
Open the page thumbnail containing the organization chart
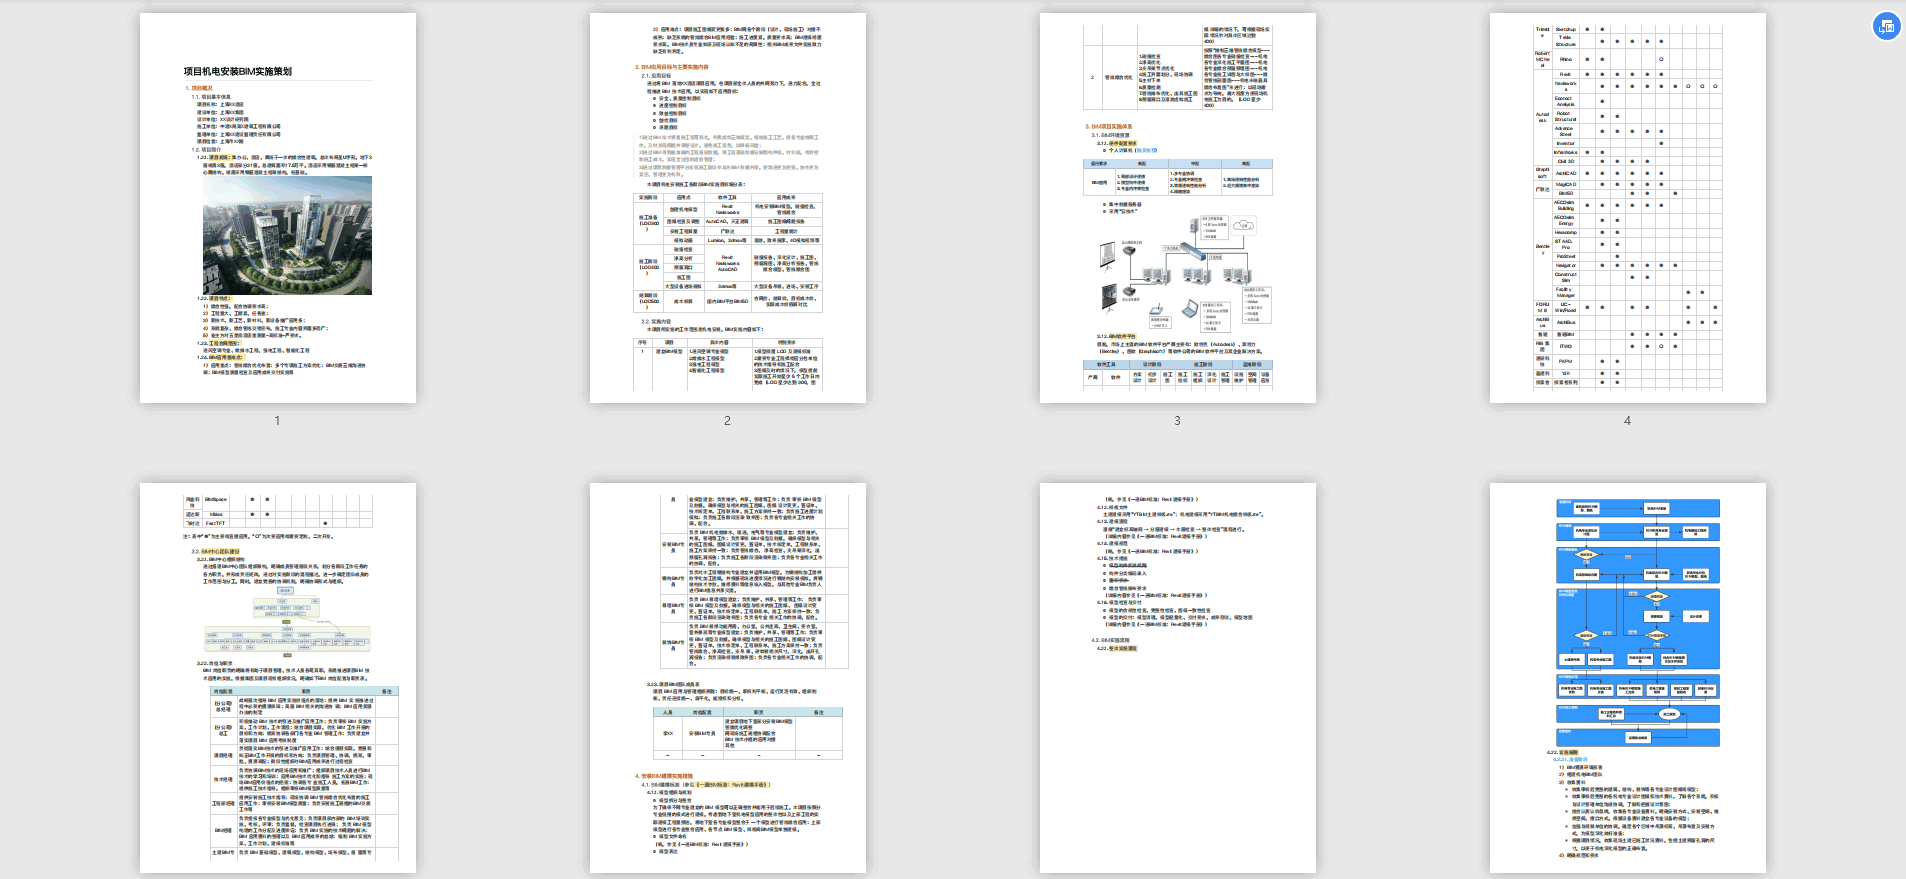coord(278,678)
